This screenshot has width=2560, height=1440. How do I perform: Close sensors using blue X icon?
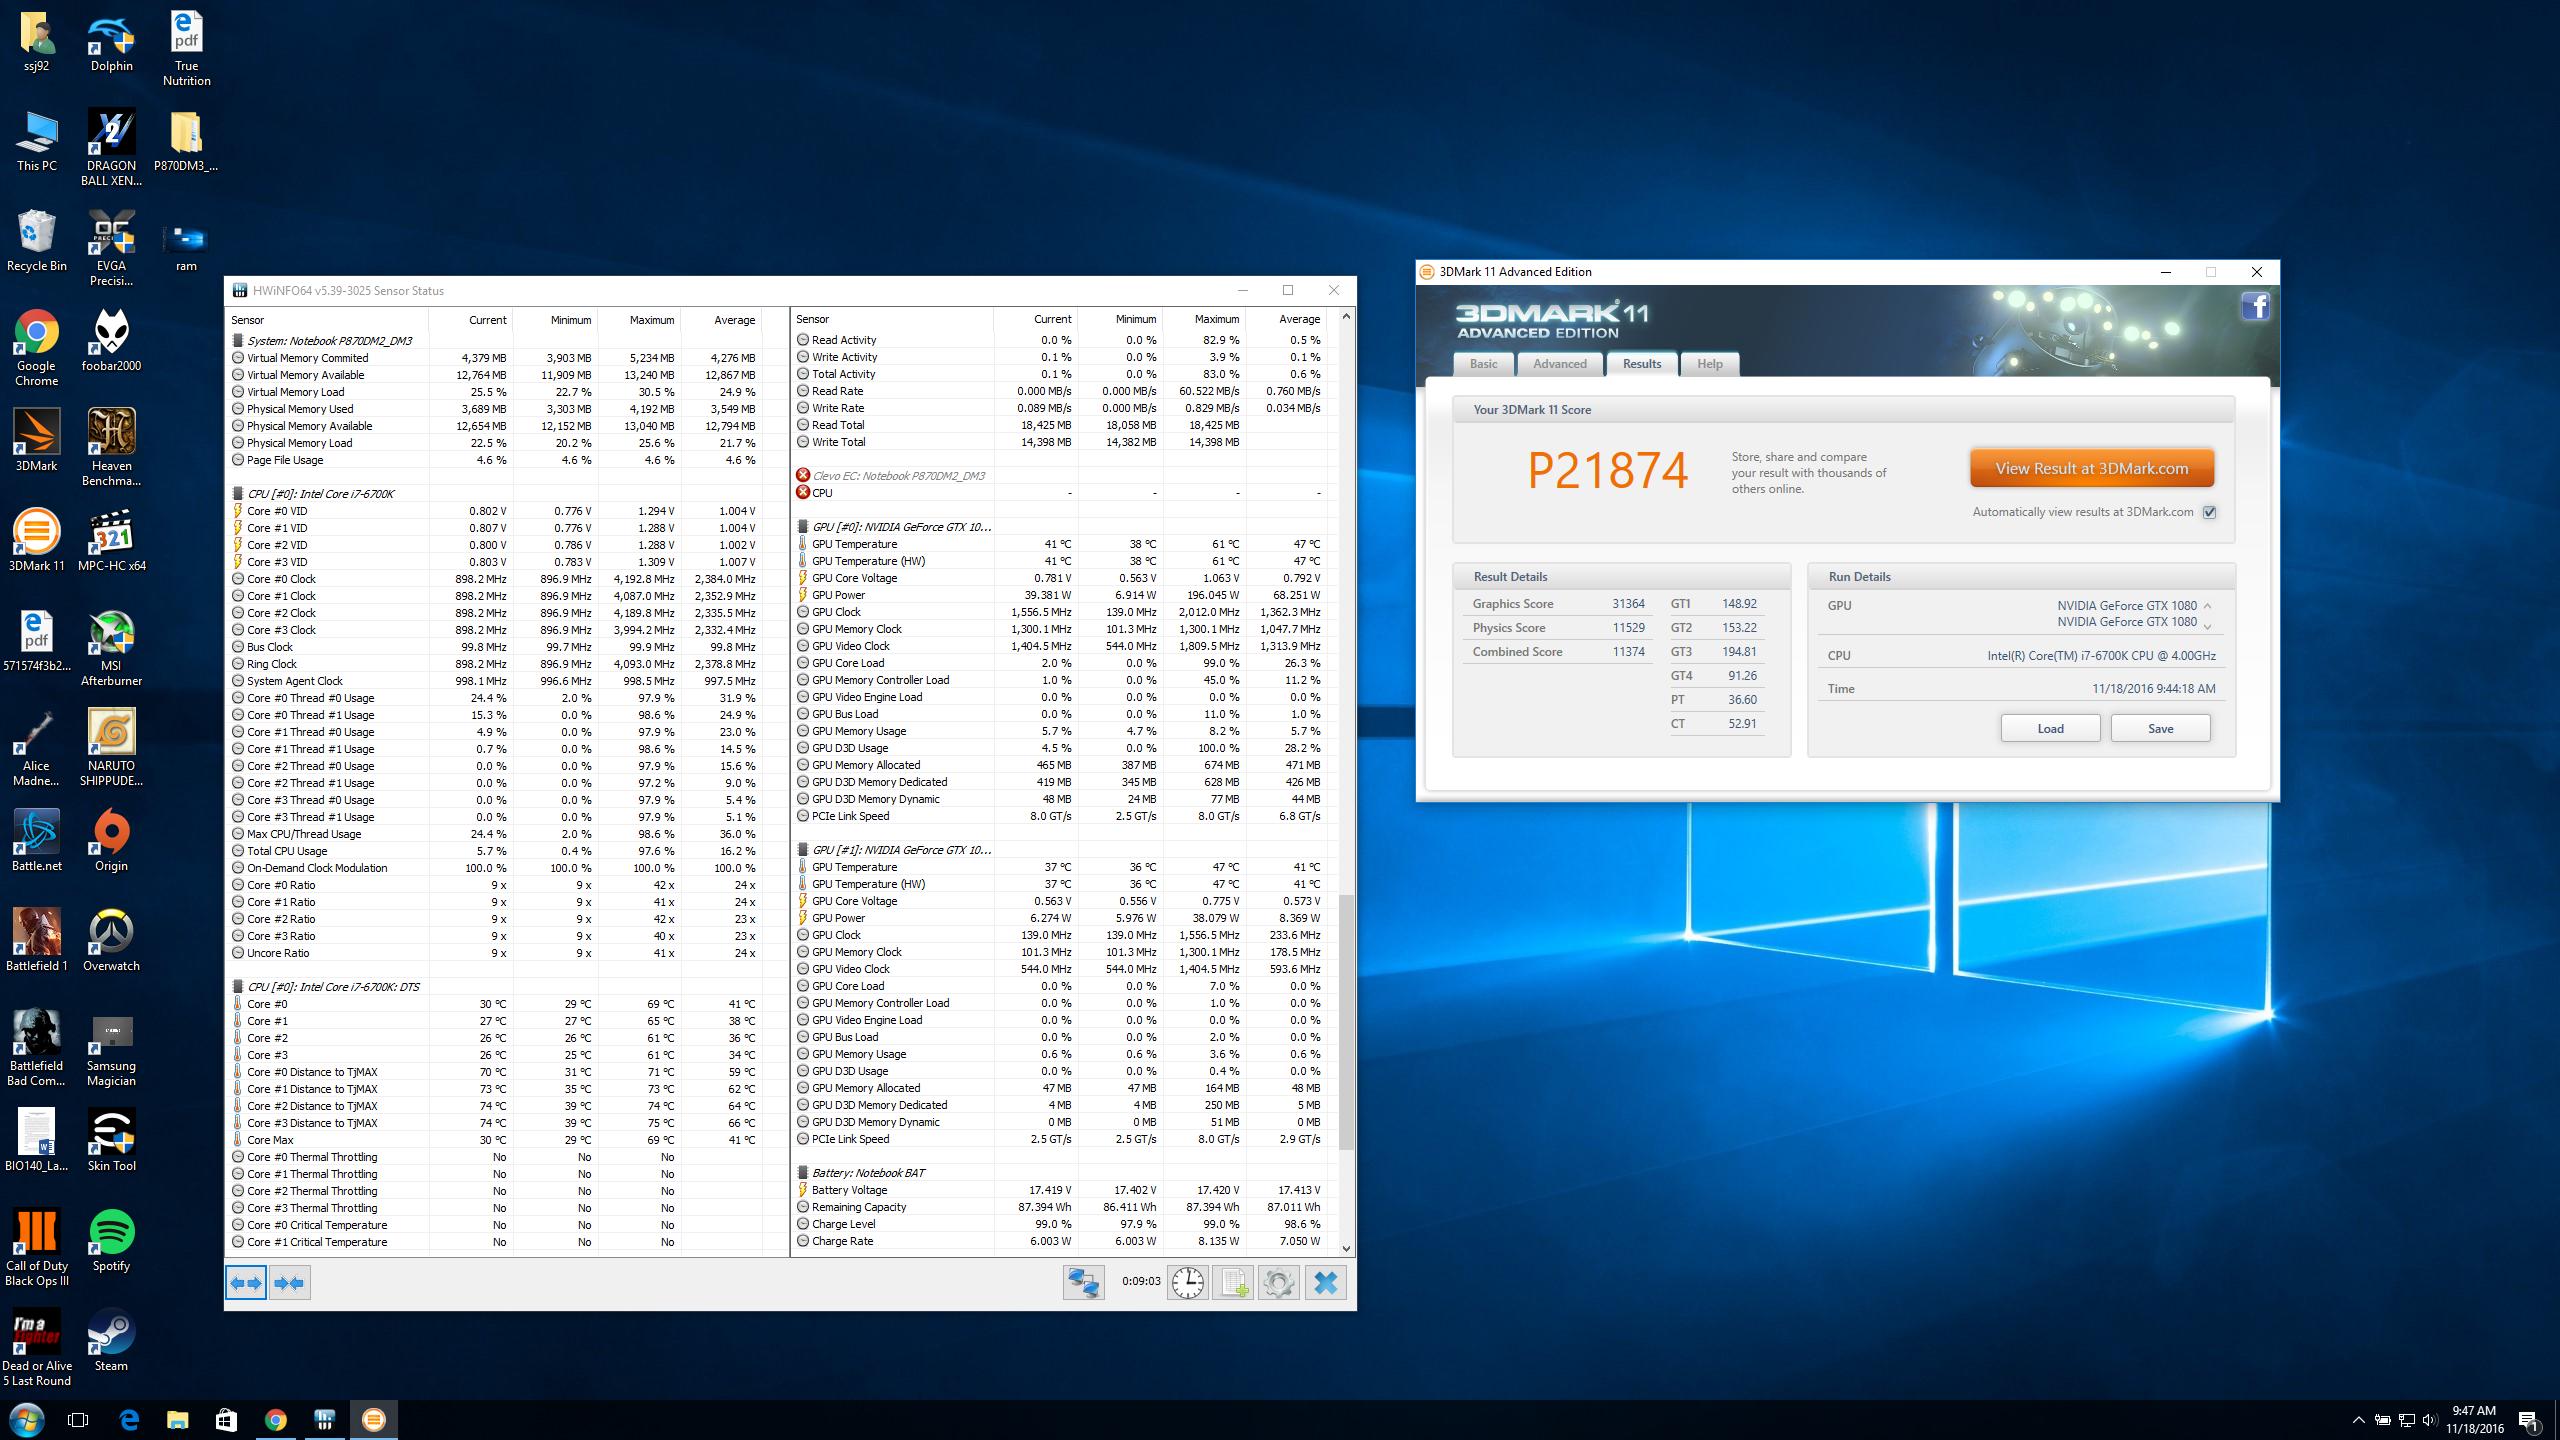click(1325, 1283)
